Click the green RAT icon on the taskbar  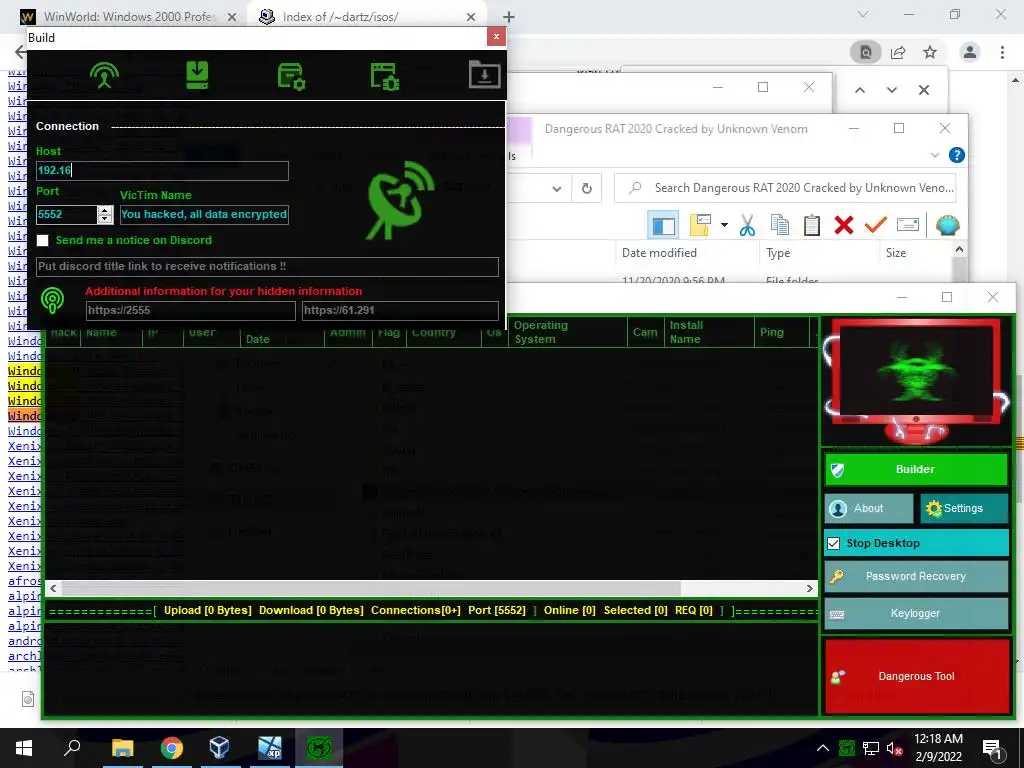pos(319,748)
